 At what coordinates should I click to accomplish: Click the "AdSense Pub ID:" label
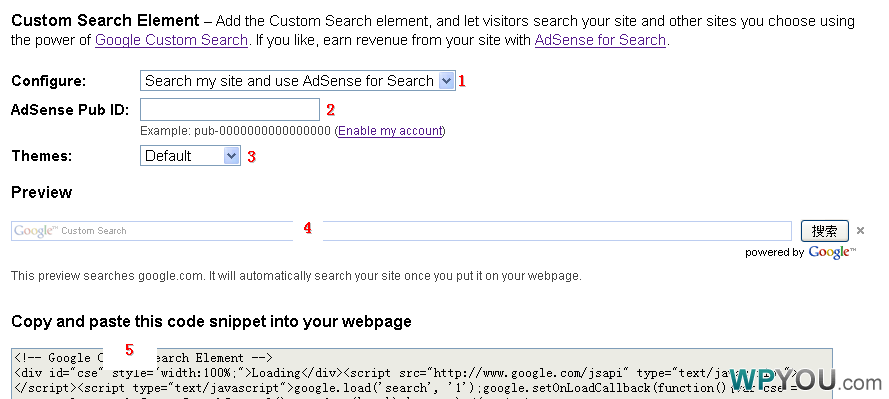click(x=70, y=110)
